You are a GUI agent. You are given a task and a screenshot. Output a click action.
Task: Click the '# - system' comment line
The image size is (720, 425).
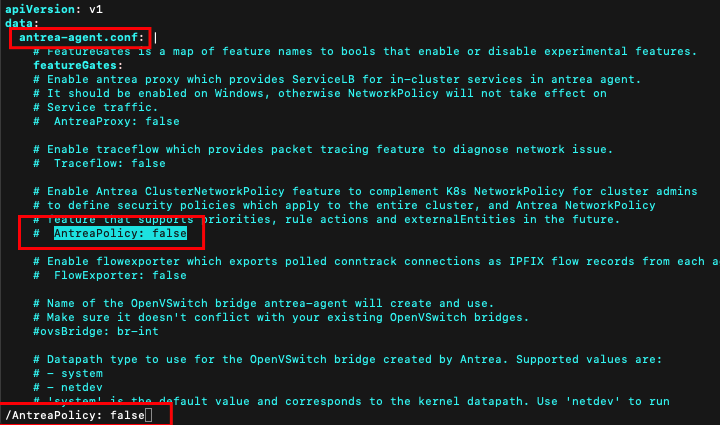click(x=68, y=374)
